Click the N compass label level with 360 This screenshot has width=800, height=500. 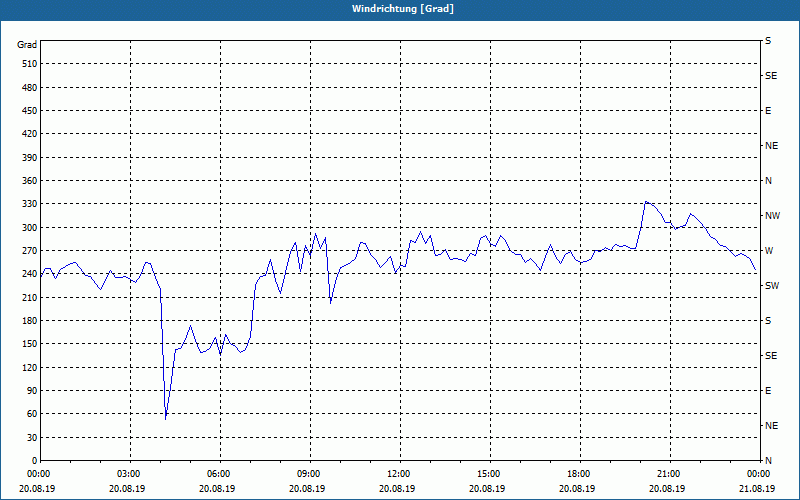click(768, 181)
